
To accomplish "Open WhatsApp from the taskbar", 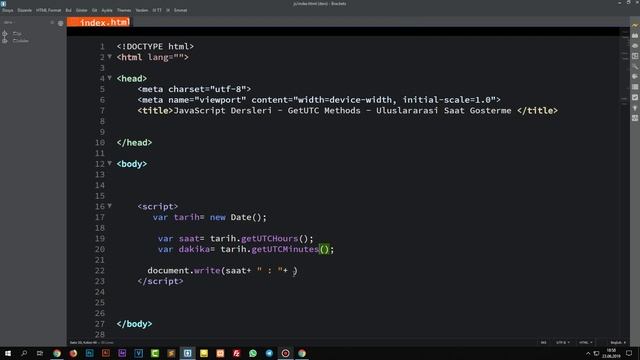I will (x=253, y=353).
